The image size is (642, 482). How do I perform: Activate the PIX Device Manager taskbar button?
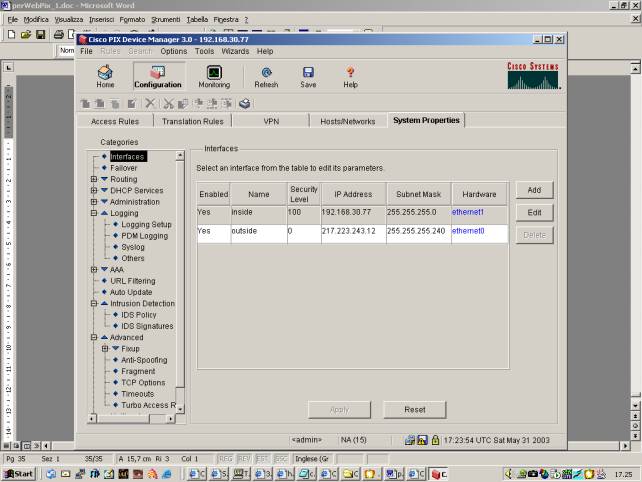(x=439, y=474)
